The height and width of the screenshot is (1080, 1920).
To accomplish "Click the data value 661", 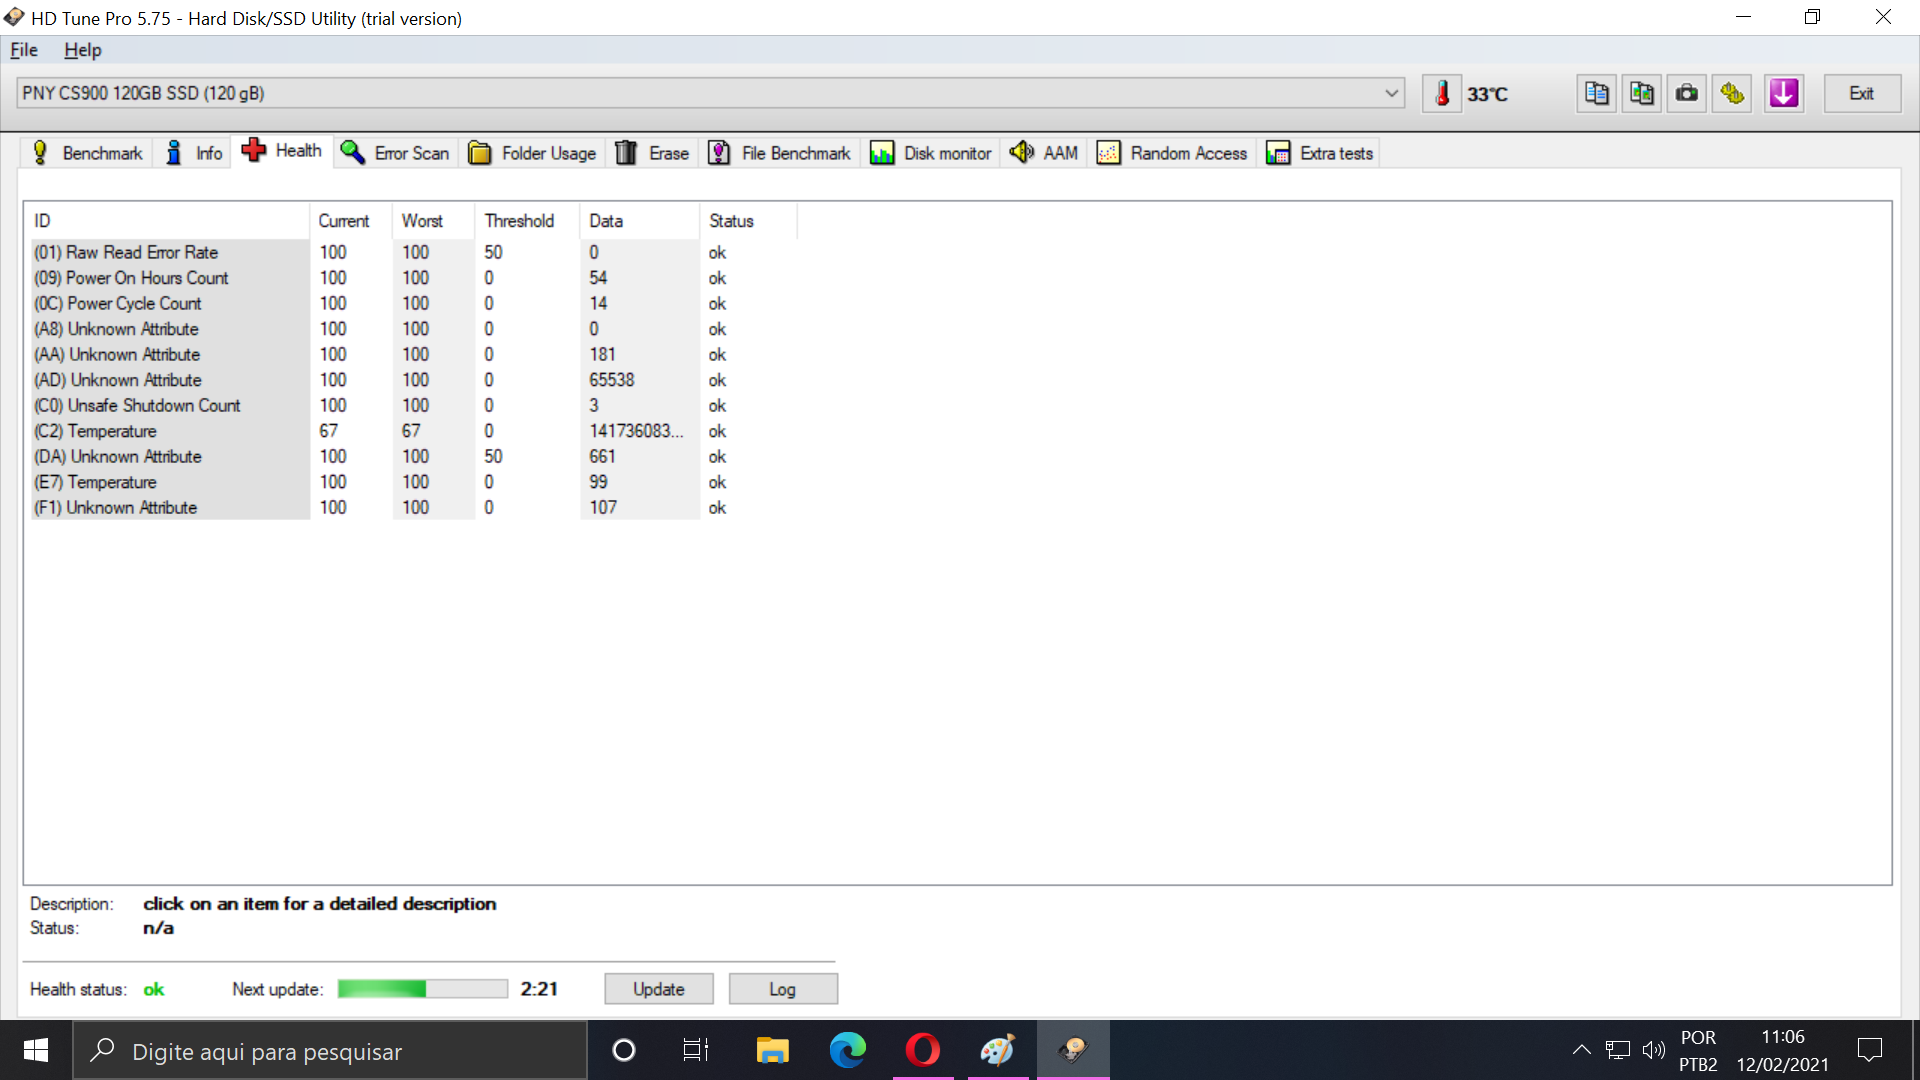I will click(x=603, y=457).
